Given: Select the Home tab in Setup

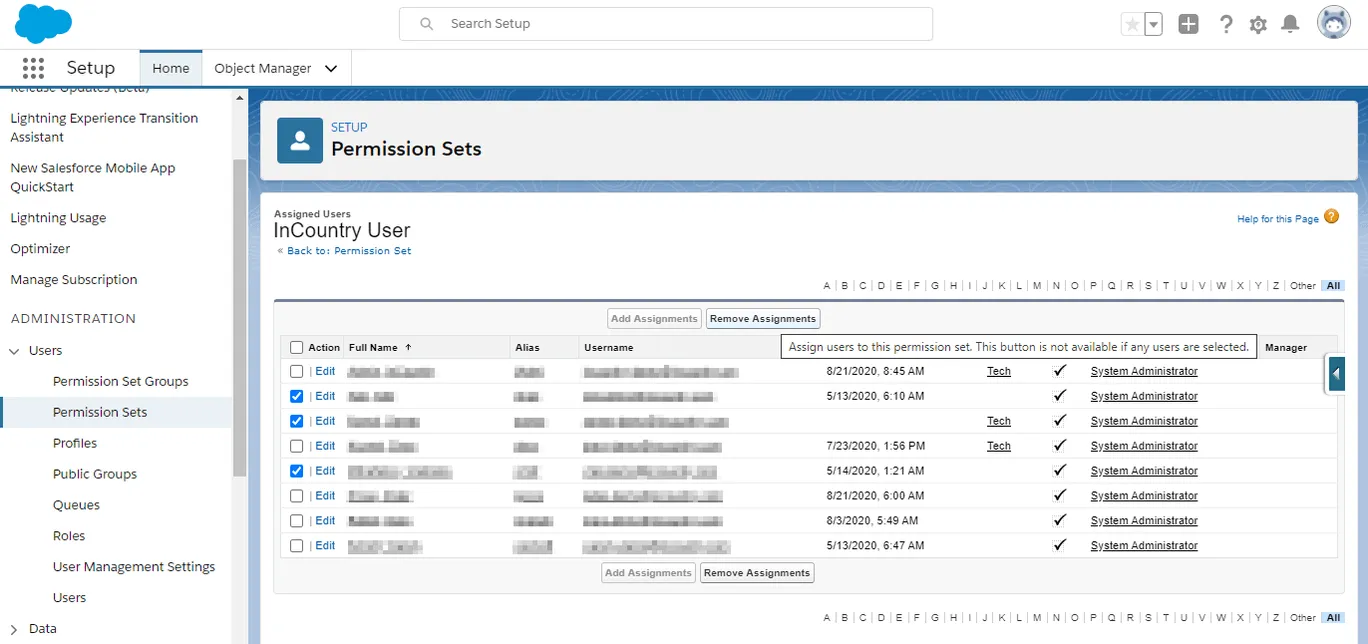Looking at the screenshot, I should click(x=170, y=68).
